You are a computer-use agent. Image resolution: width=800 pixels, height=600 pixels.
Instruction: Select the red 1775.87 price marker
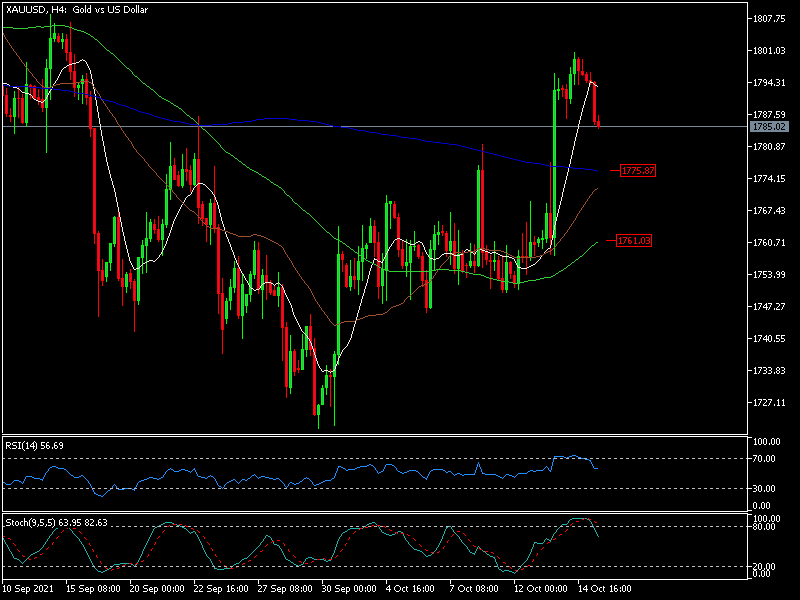638,171
